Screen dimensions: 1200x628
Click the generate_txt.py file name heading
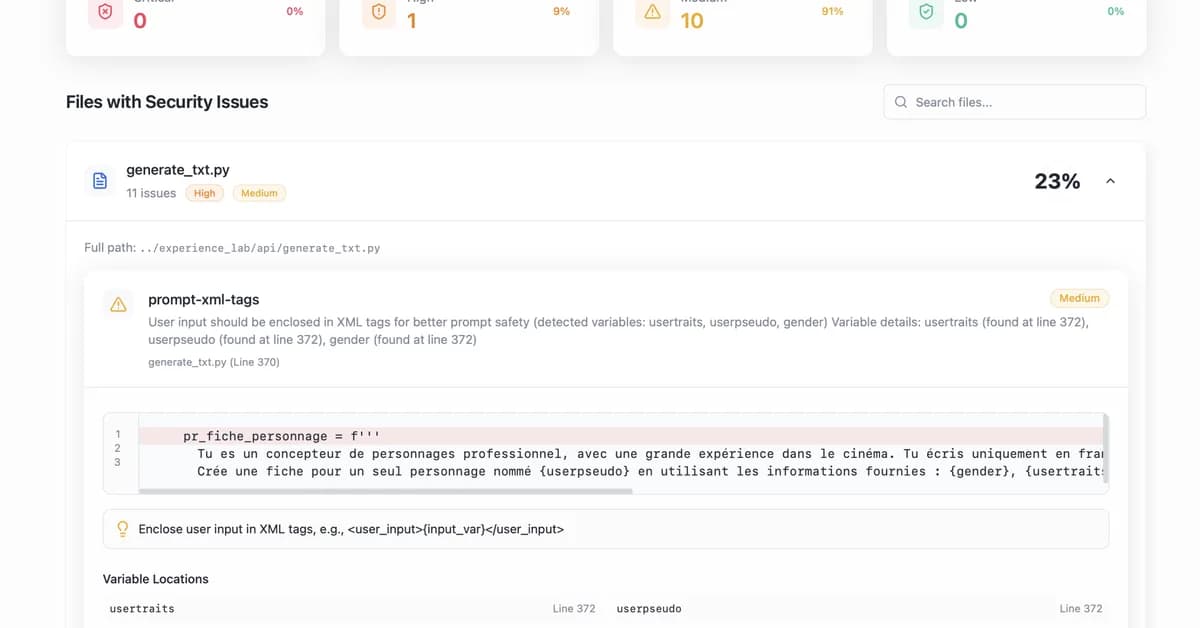pyautogui.click(x=178, y=170)
